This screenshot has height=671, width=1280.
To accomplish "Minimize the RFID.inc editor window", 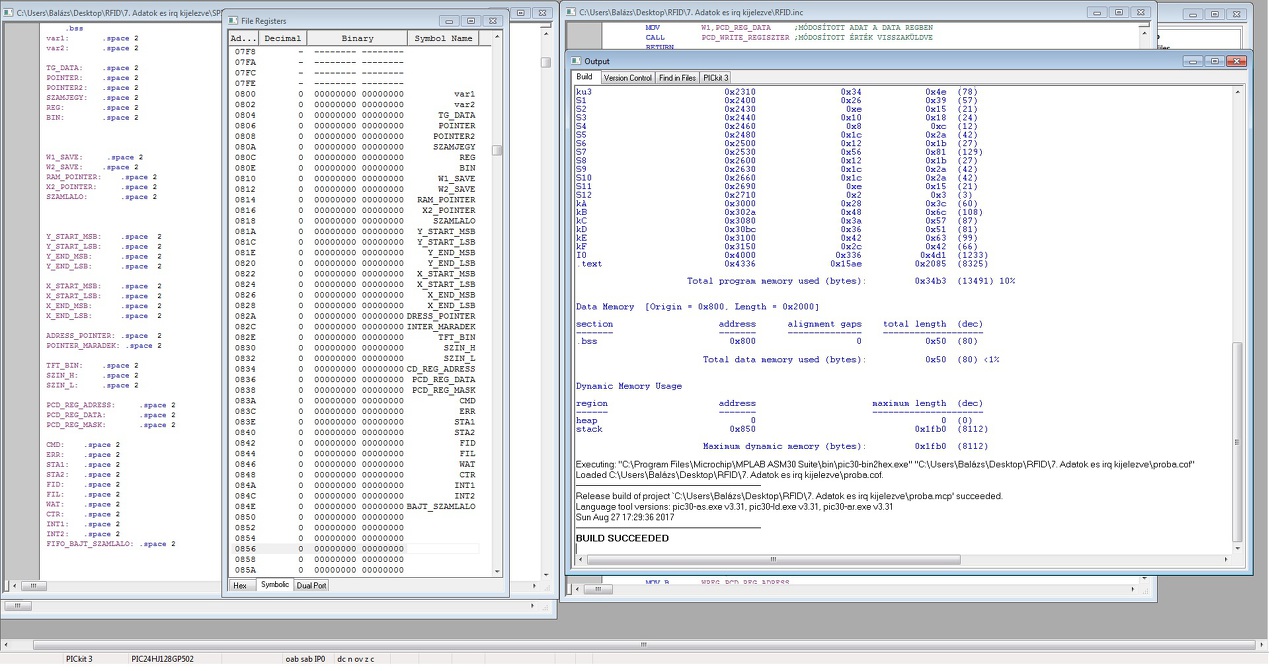I will pos(1096,12).
